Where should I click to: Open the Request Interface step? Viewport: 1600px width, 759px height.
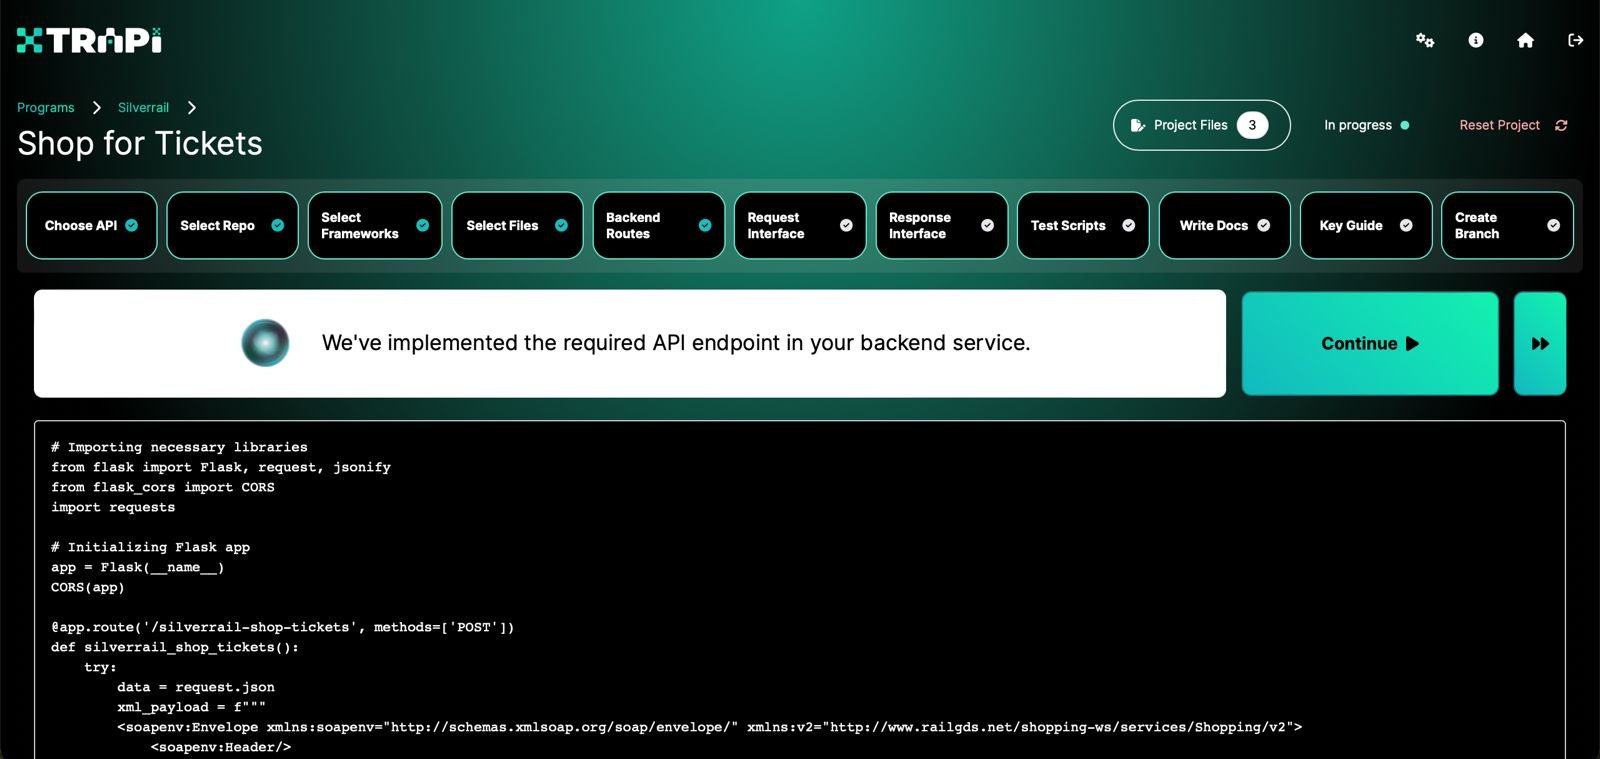(x=800, y=225)
